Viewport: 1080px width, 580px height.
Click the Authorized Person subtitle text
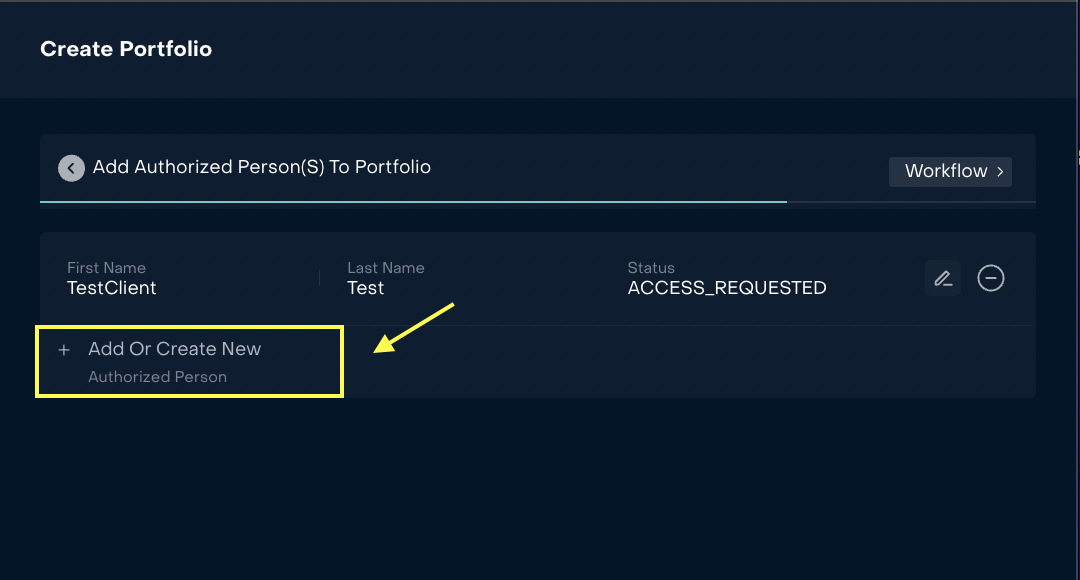[157, 377]
